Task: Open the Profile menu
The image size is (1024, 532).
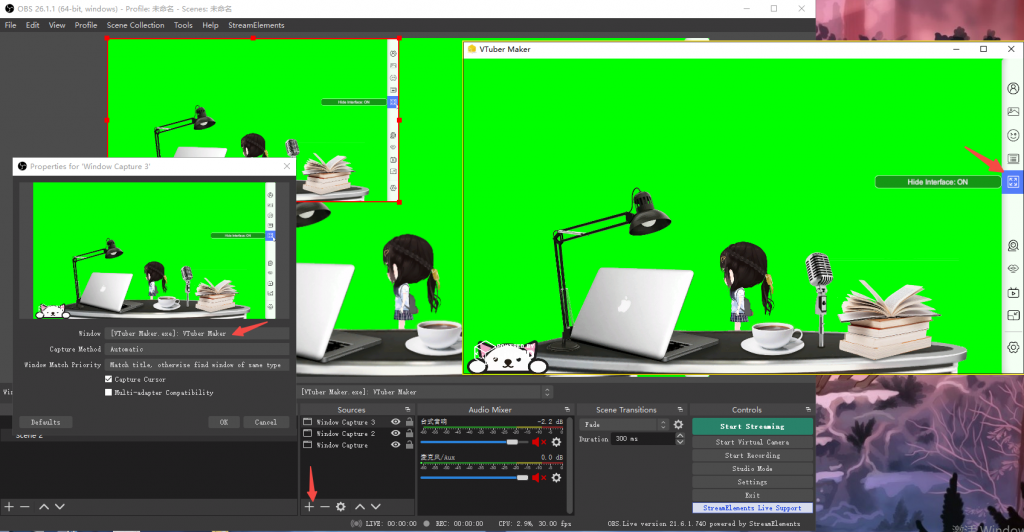Action: coord(86,25)
